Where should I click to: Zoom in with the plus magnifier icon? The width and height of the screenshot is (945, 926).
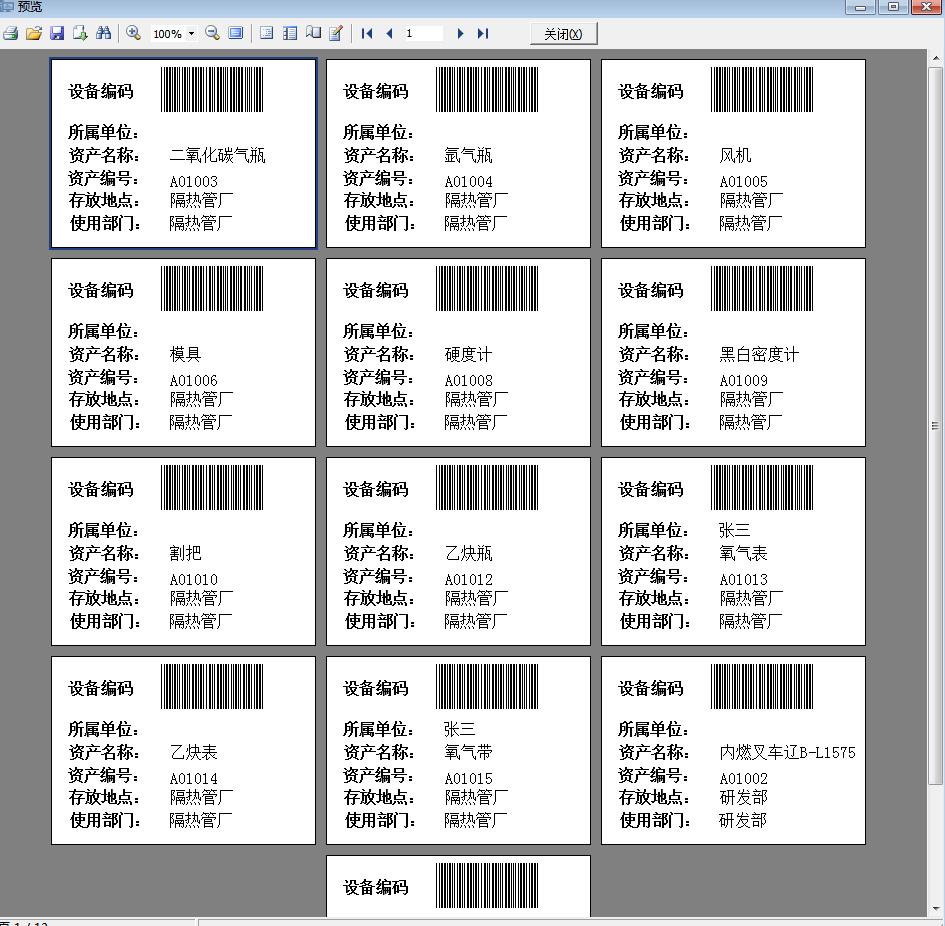point(133,33)
